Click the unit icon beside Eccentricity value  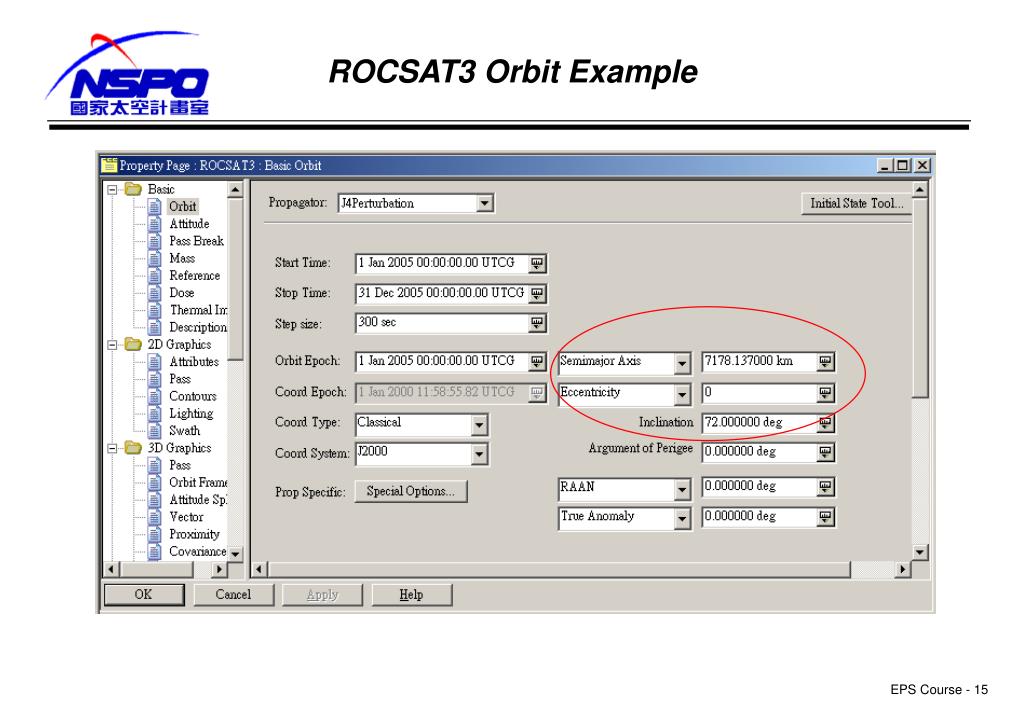pos(825,393)
